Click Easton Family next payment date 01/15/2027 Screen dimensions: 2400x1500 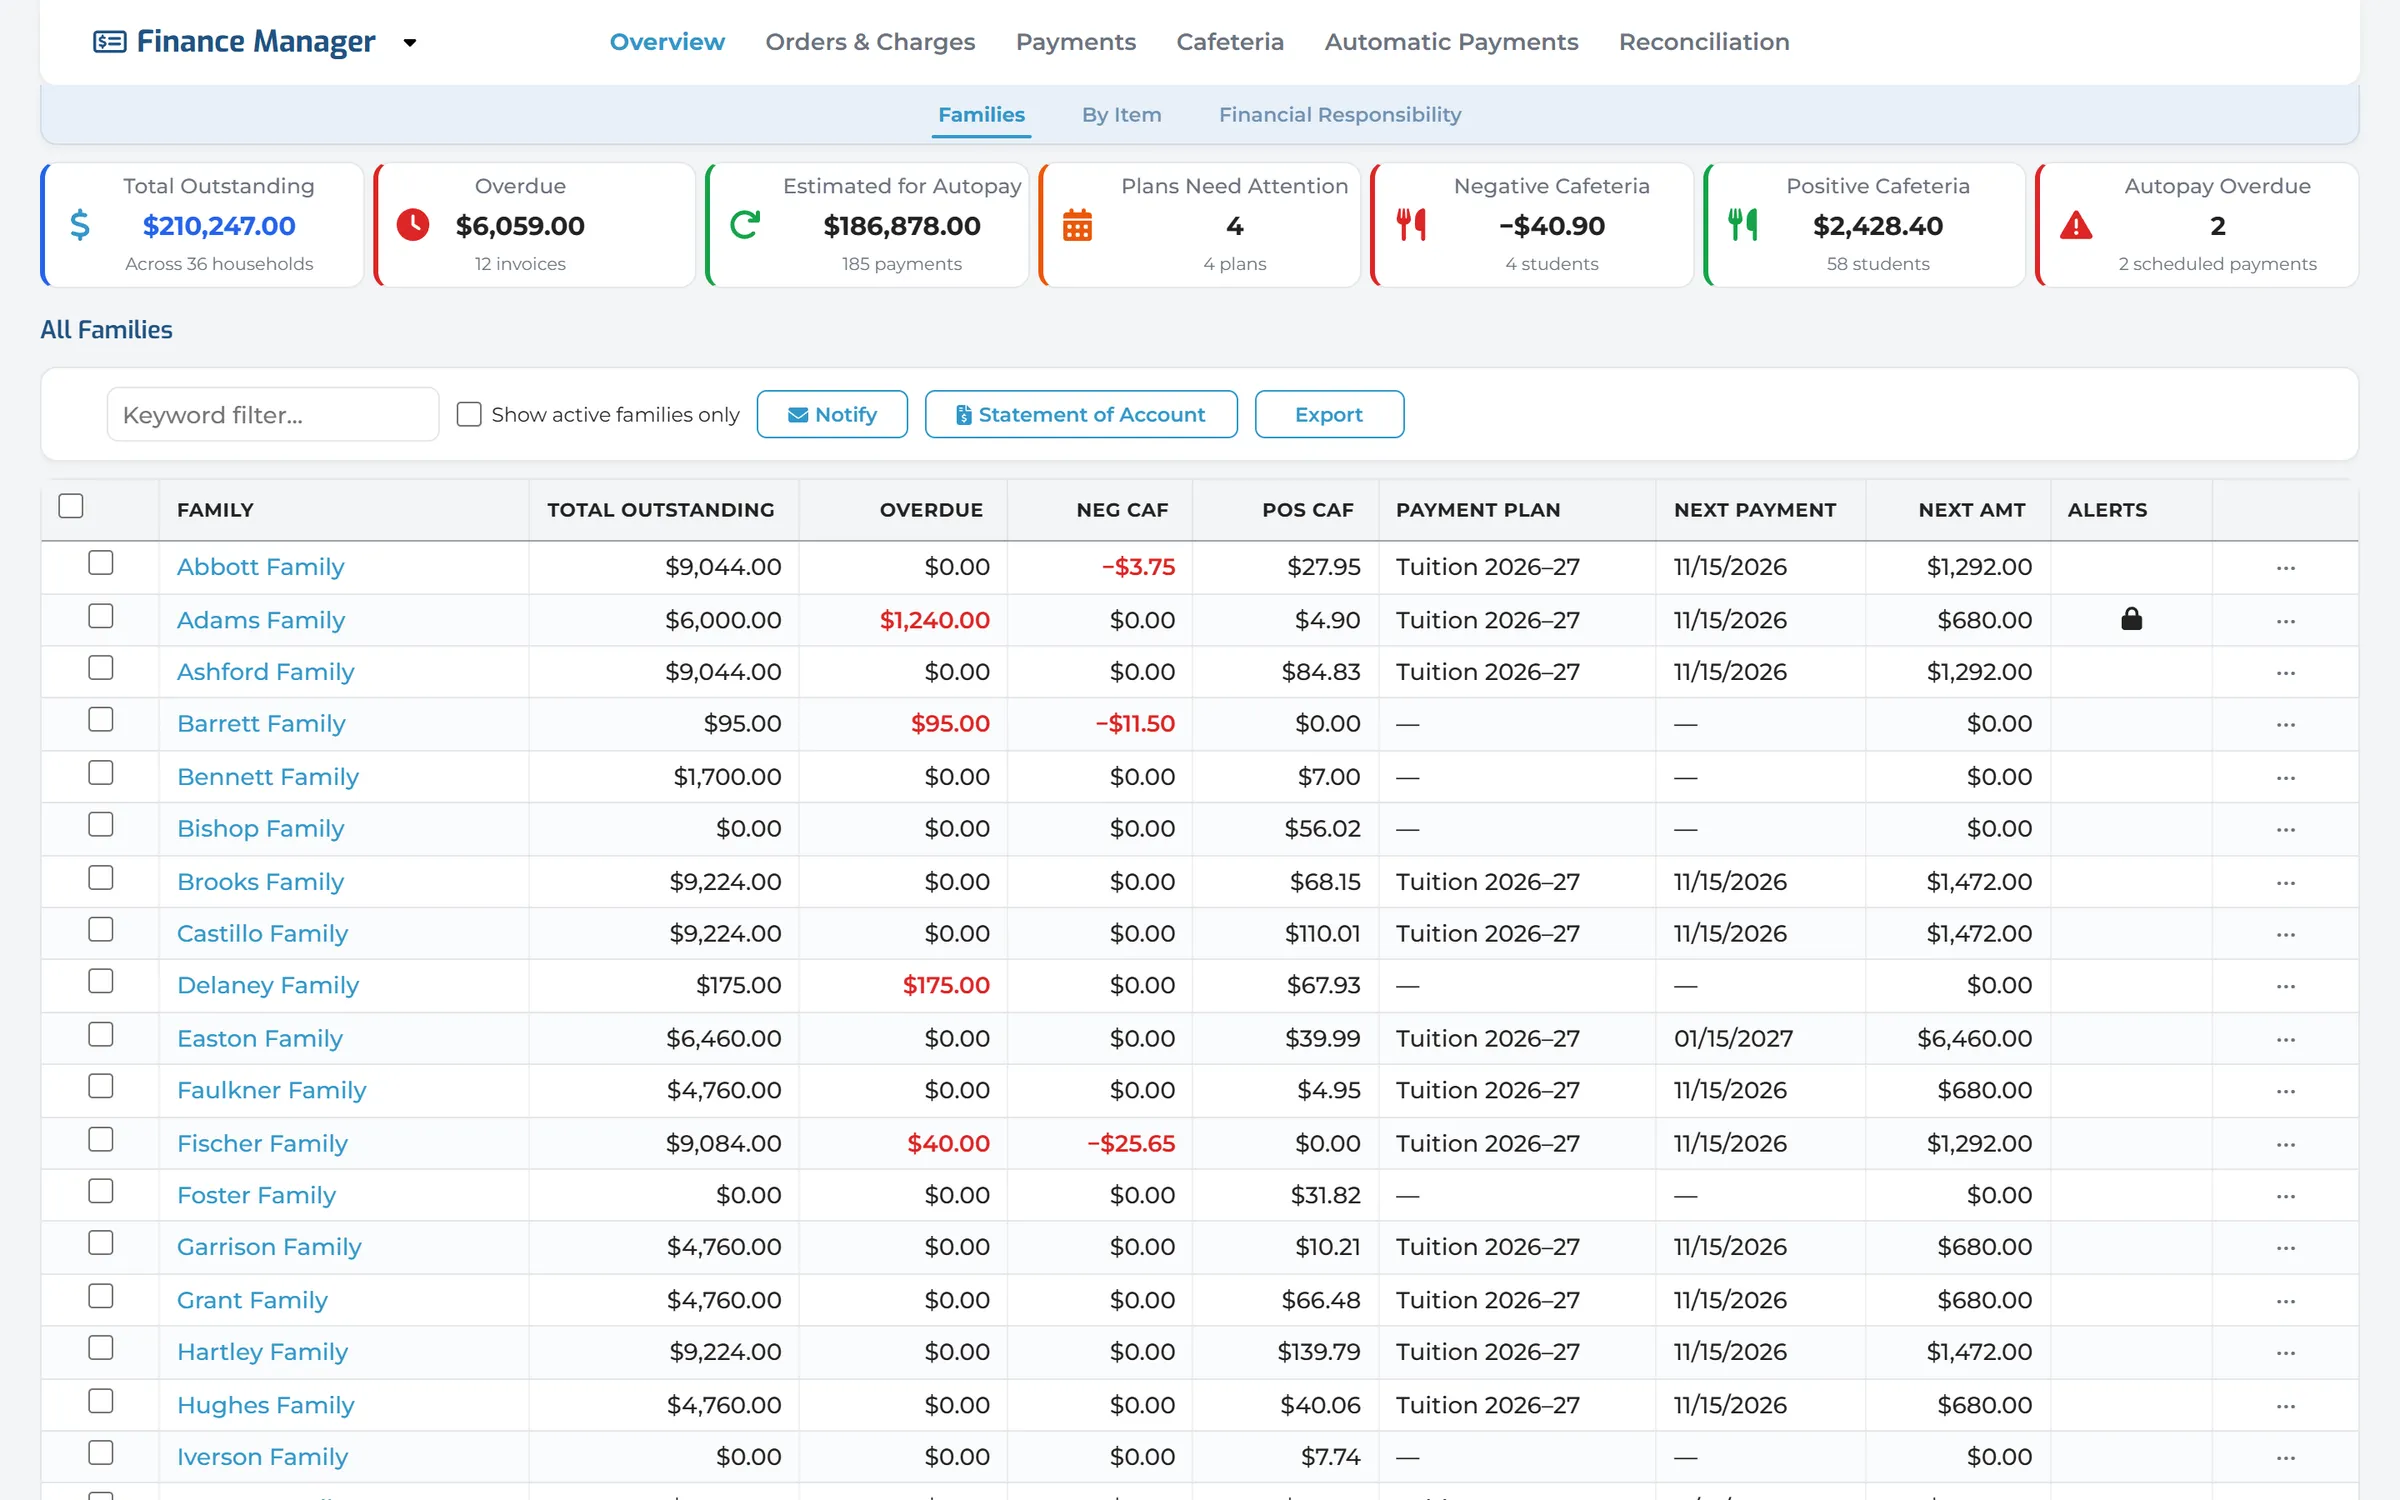click(1733, 1039)
